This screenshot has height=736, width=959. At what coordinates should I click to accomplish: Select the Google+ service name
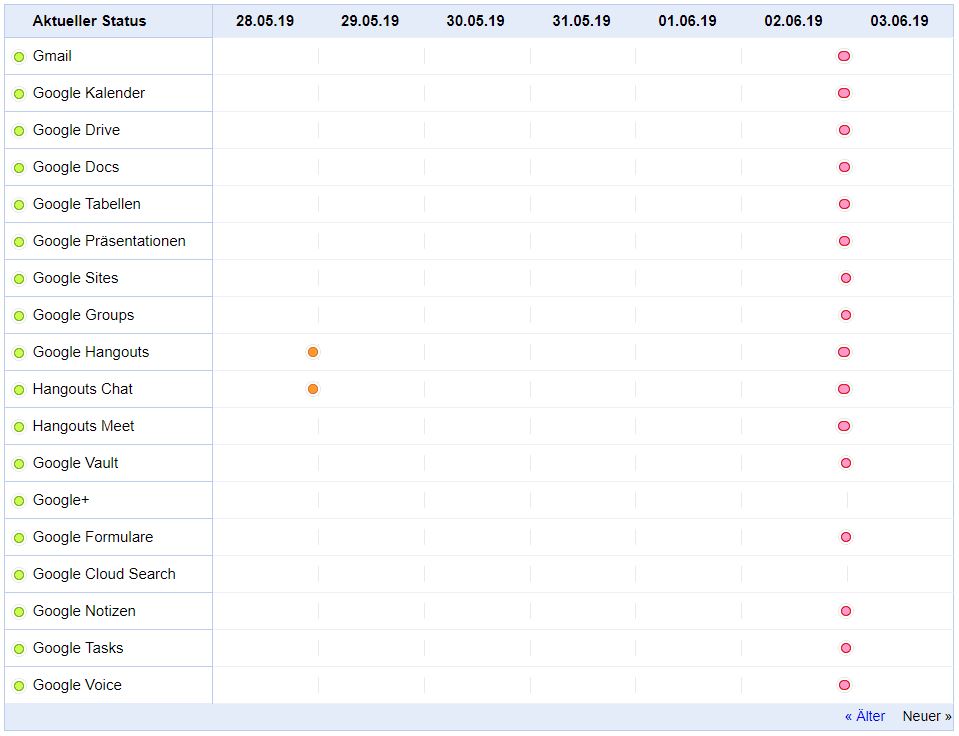pos(61,500)
